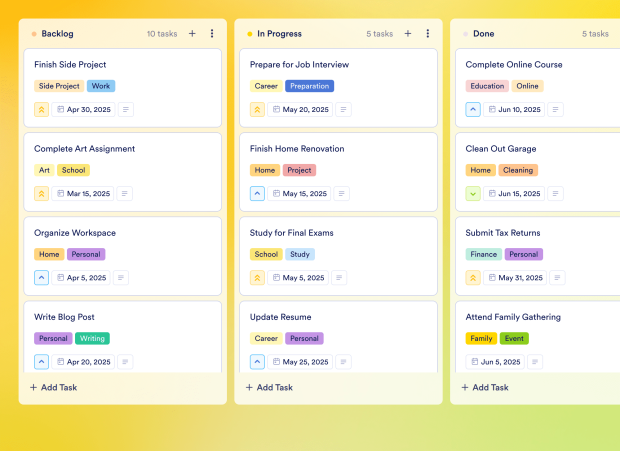Click the Finance tag
The height and width of the screenshot is (451, 620).
[484, 254]
